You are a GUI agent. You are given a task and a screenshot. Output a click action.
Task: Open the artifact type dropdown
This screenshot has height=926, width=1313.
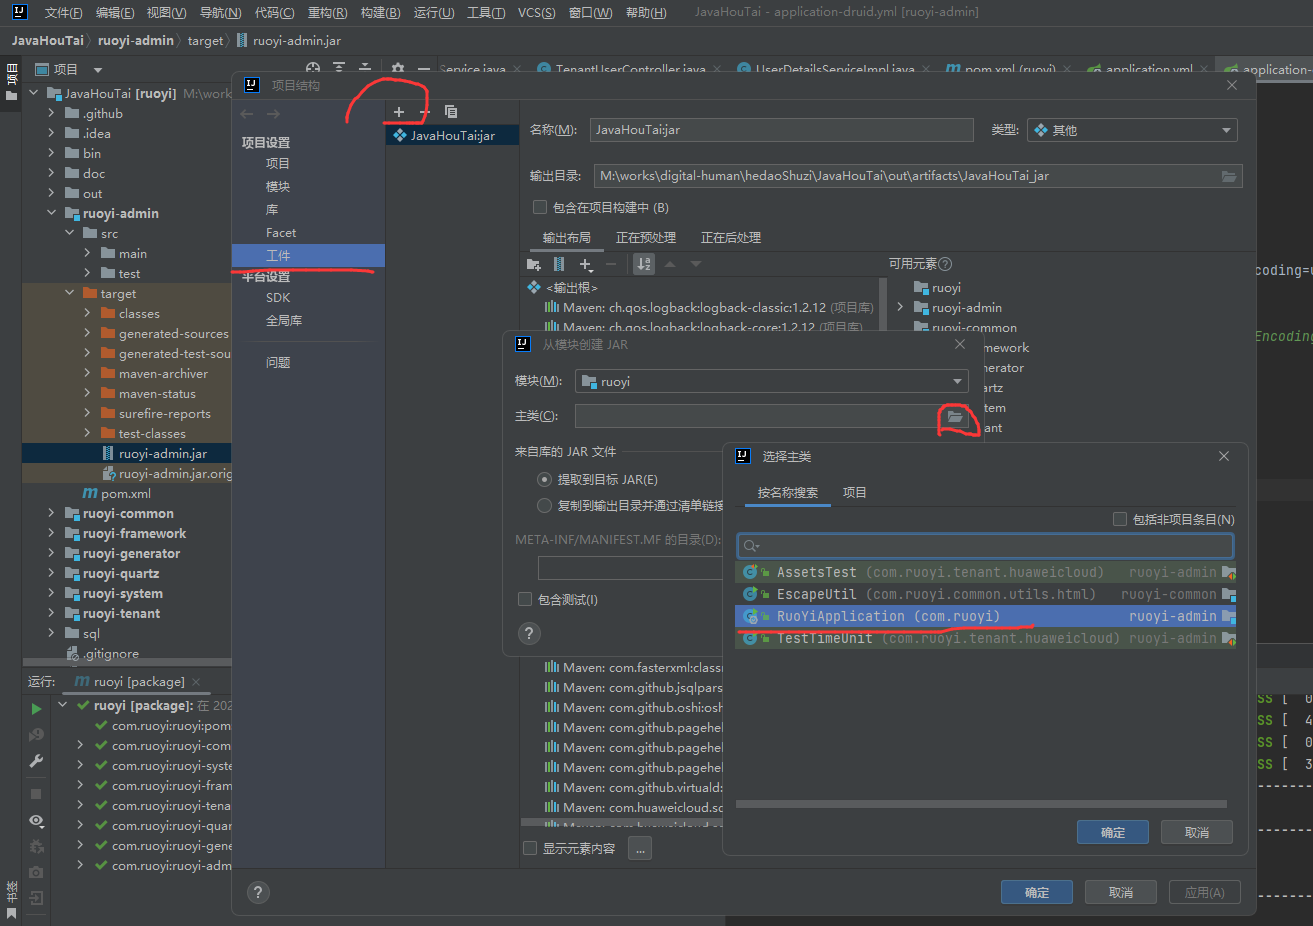pos(1132,130)
